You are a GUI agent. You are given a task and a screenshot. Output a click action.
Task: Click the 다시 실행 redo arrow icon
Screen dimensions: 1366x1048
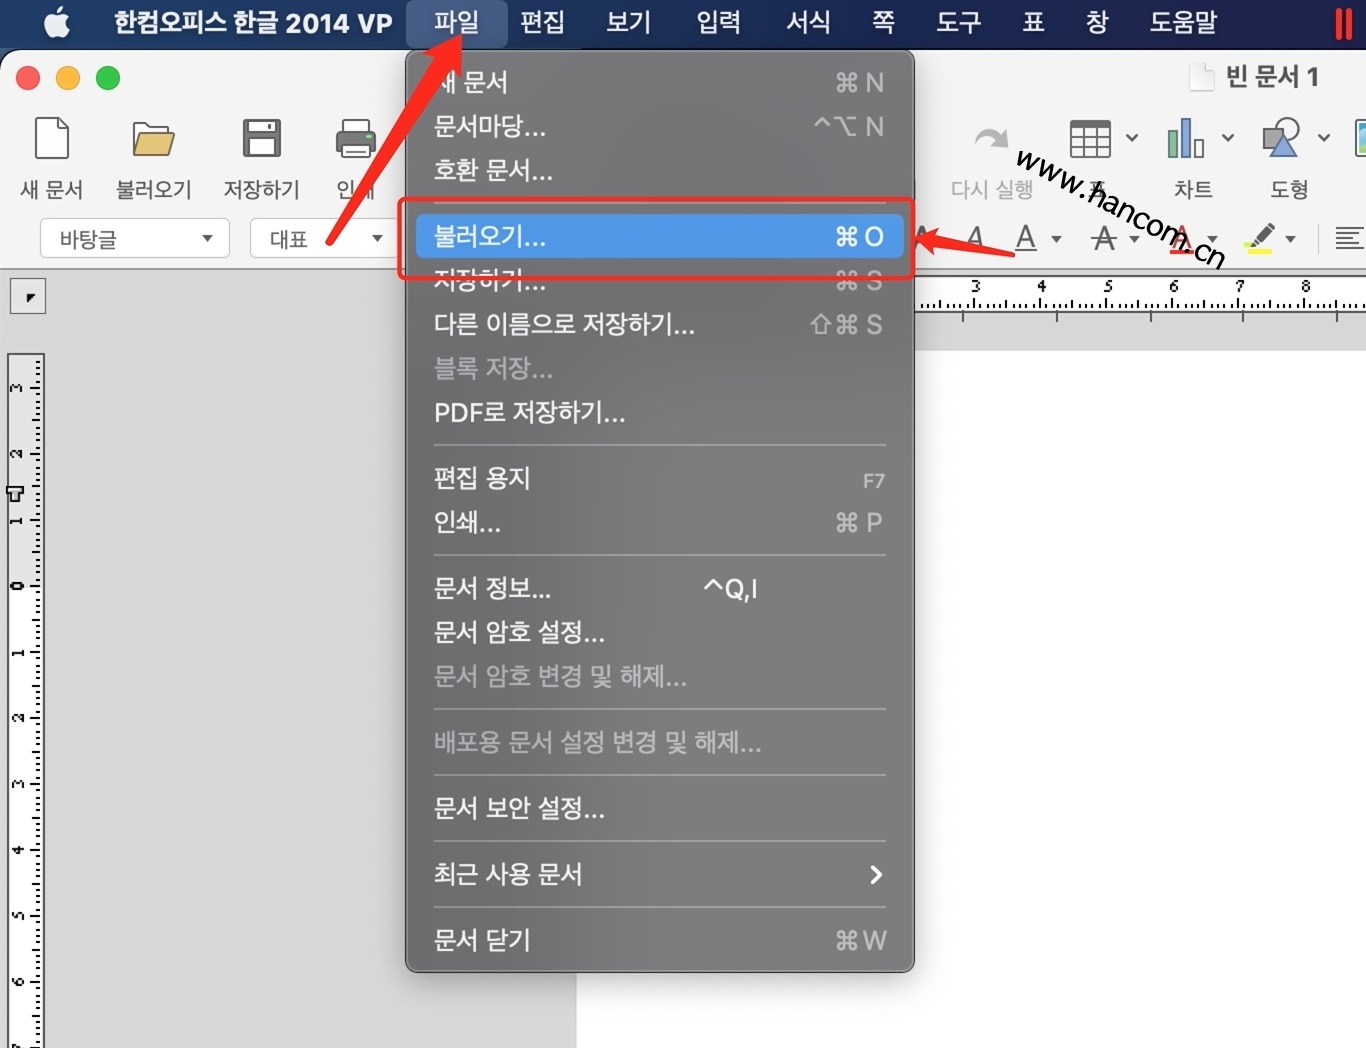[x=990, y=139]
